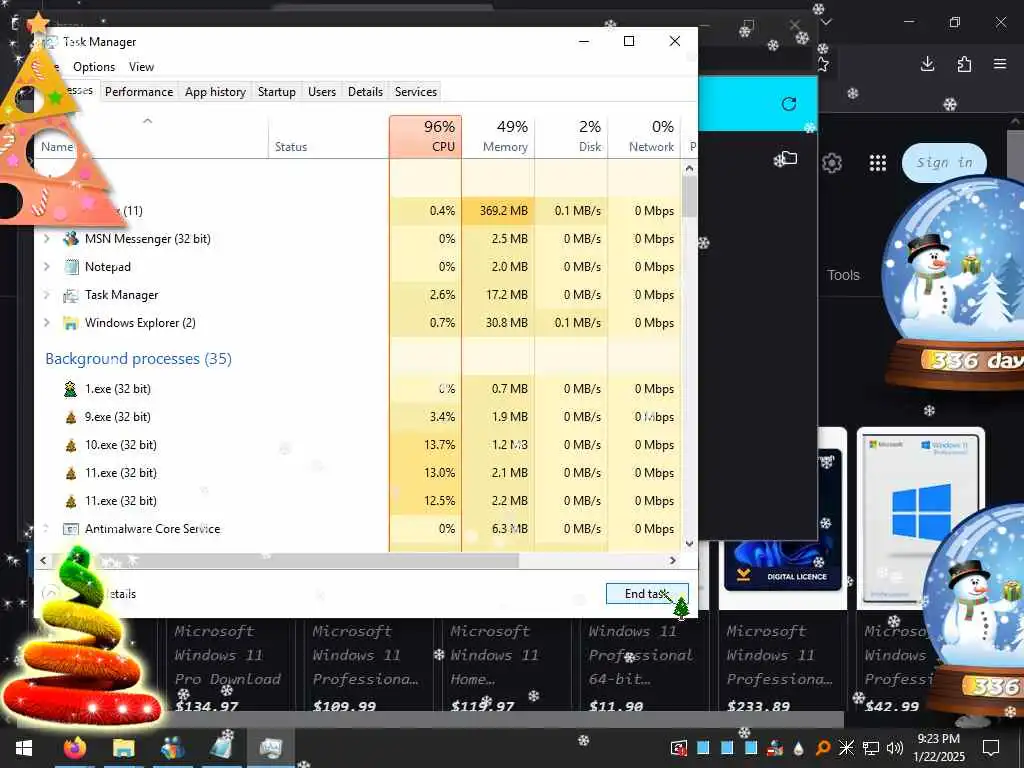The width and height of the screenshot is (1024, 768).
Task: Switch to the Services tab
Action: tap(415, 91)
